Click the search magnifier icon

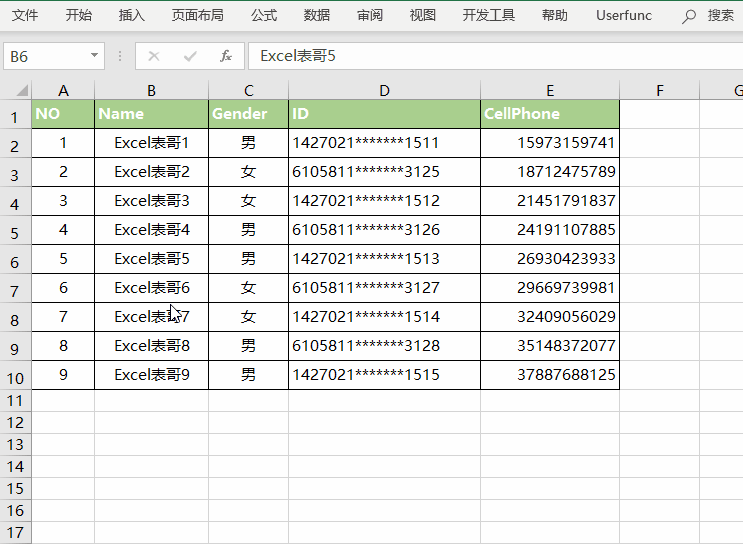689,17
